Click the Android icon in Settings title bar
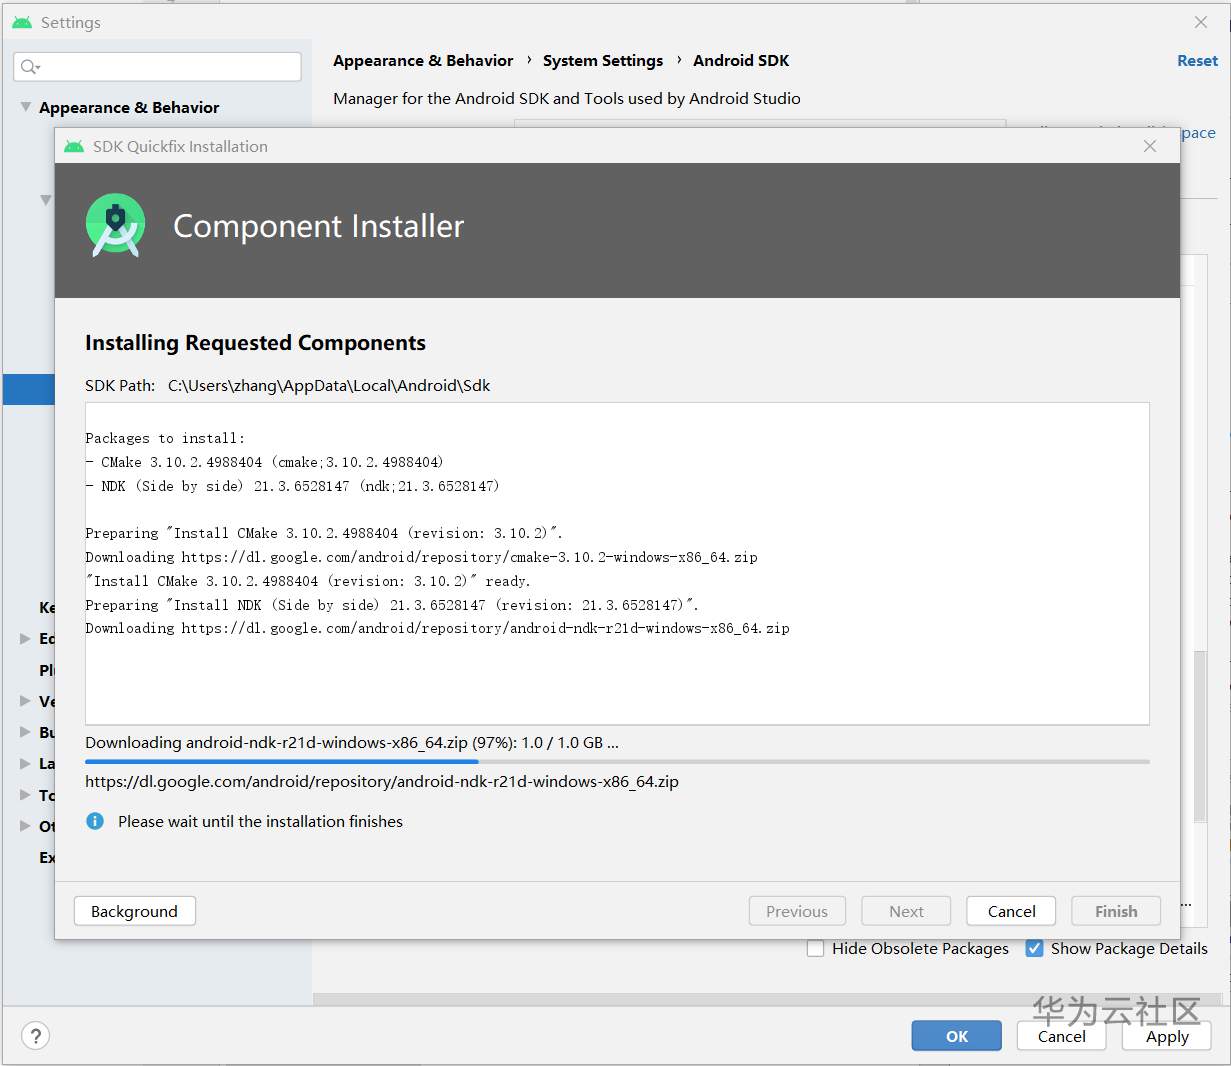The image size is (1231, 1066). coord(22,22)
